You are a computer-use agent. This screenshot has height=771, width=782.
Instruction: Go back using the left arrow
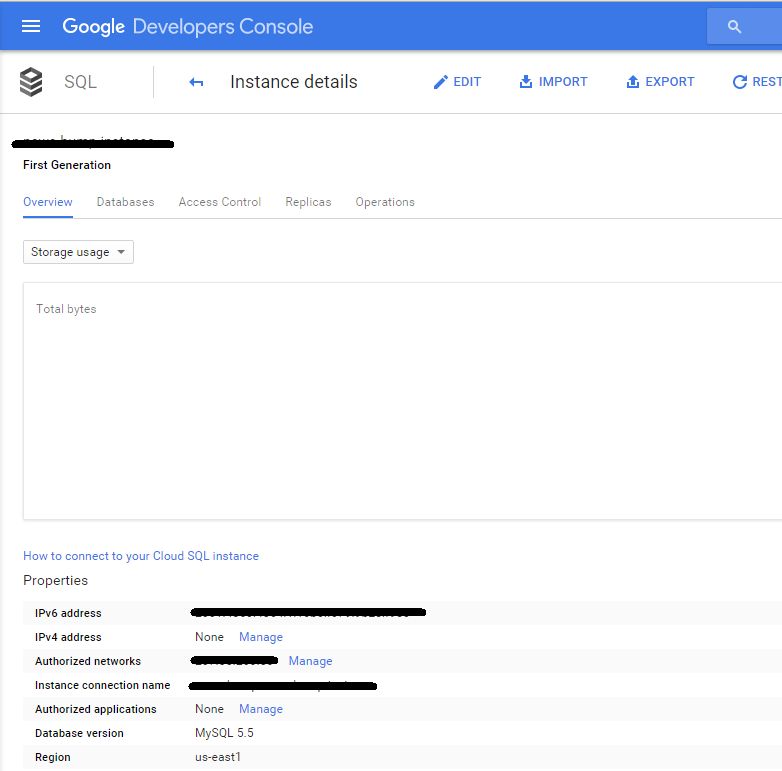[x=196, y=82]
